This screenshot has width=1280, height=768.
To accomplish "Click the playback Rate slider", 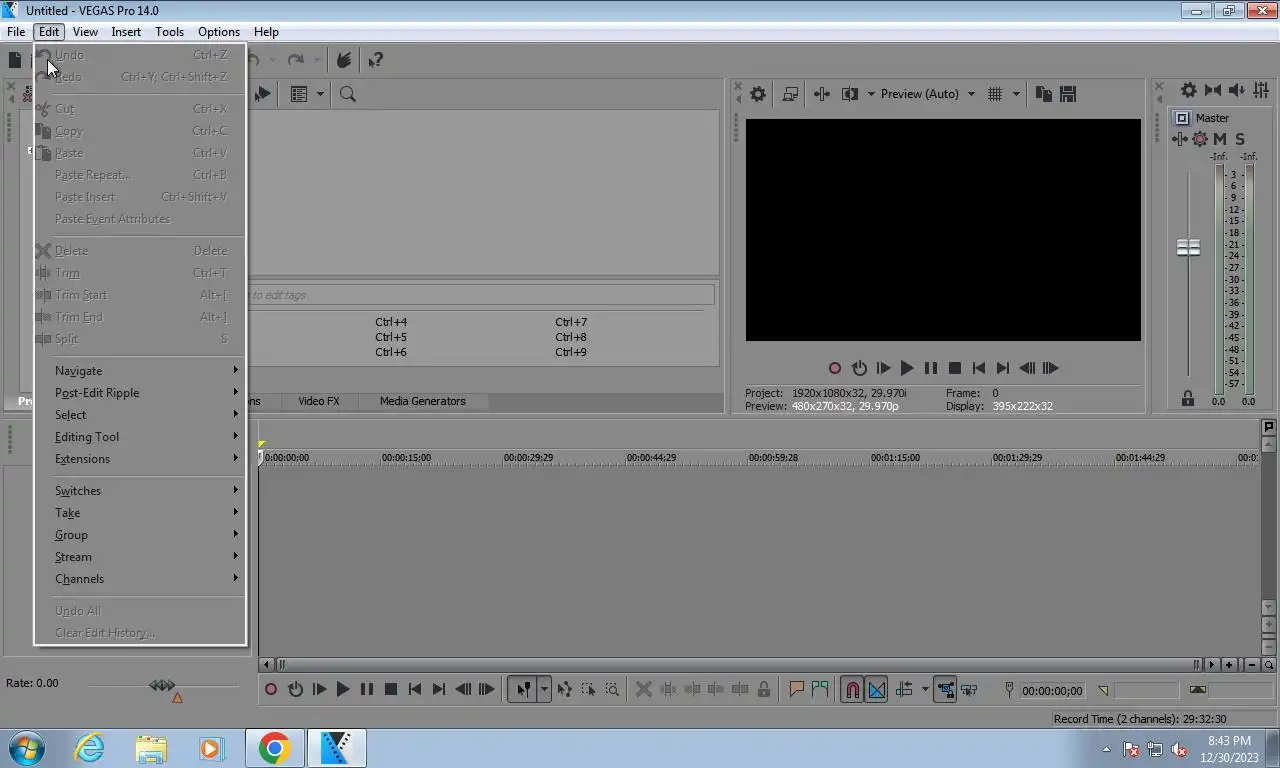I will pos(162,685).
